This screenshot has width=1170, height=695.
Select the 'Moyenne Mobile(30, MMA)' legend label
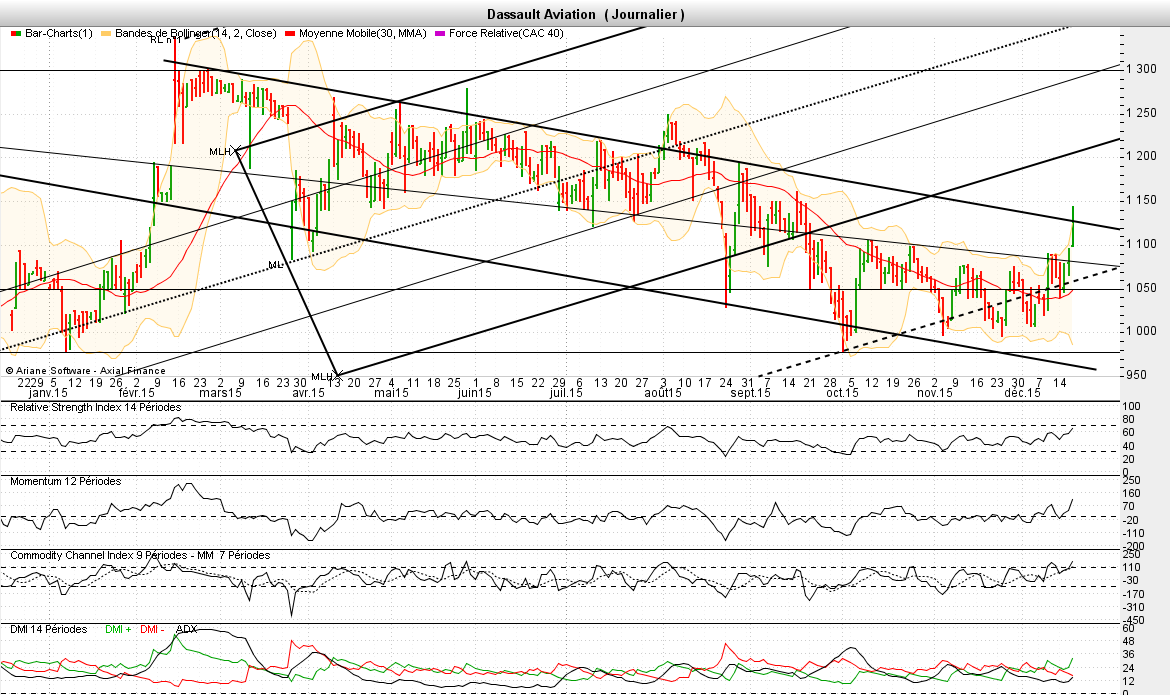[363, 34]
